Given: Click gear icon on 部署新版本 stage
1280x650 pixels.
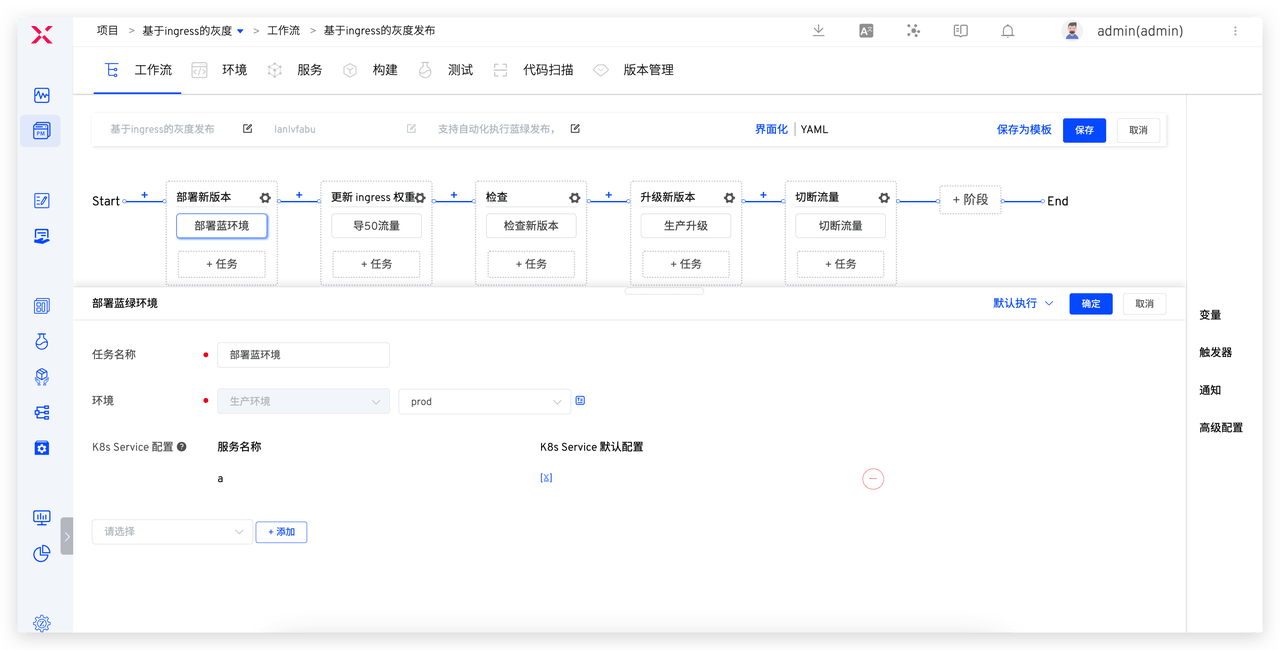Looking at the screenshot, I should click(265, 198).
